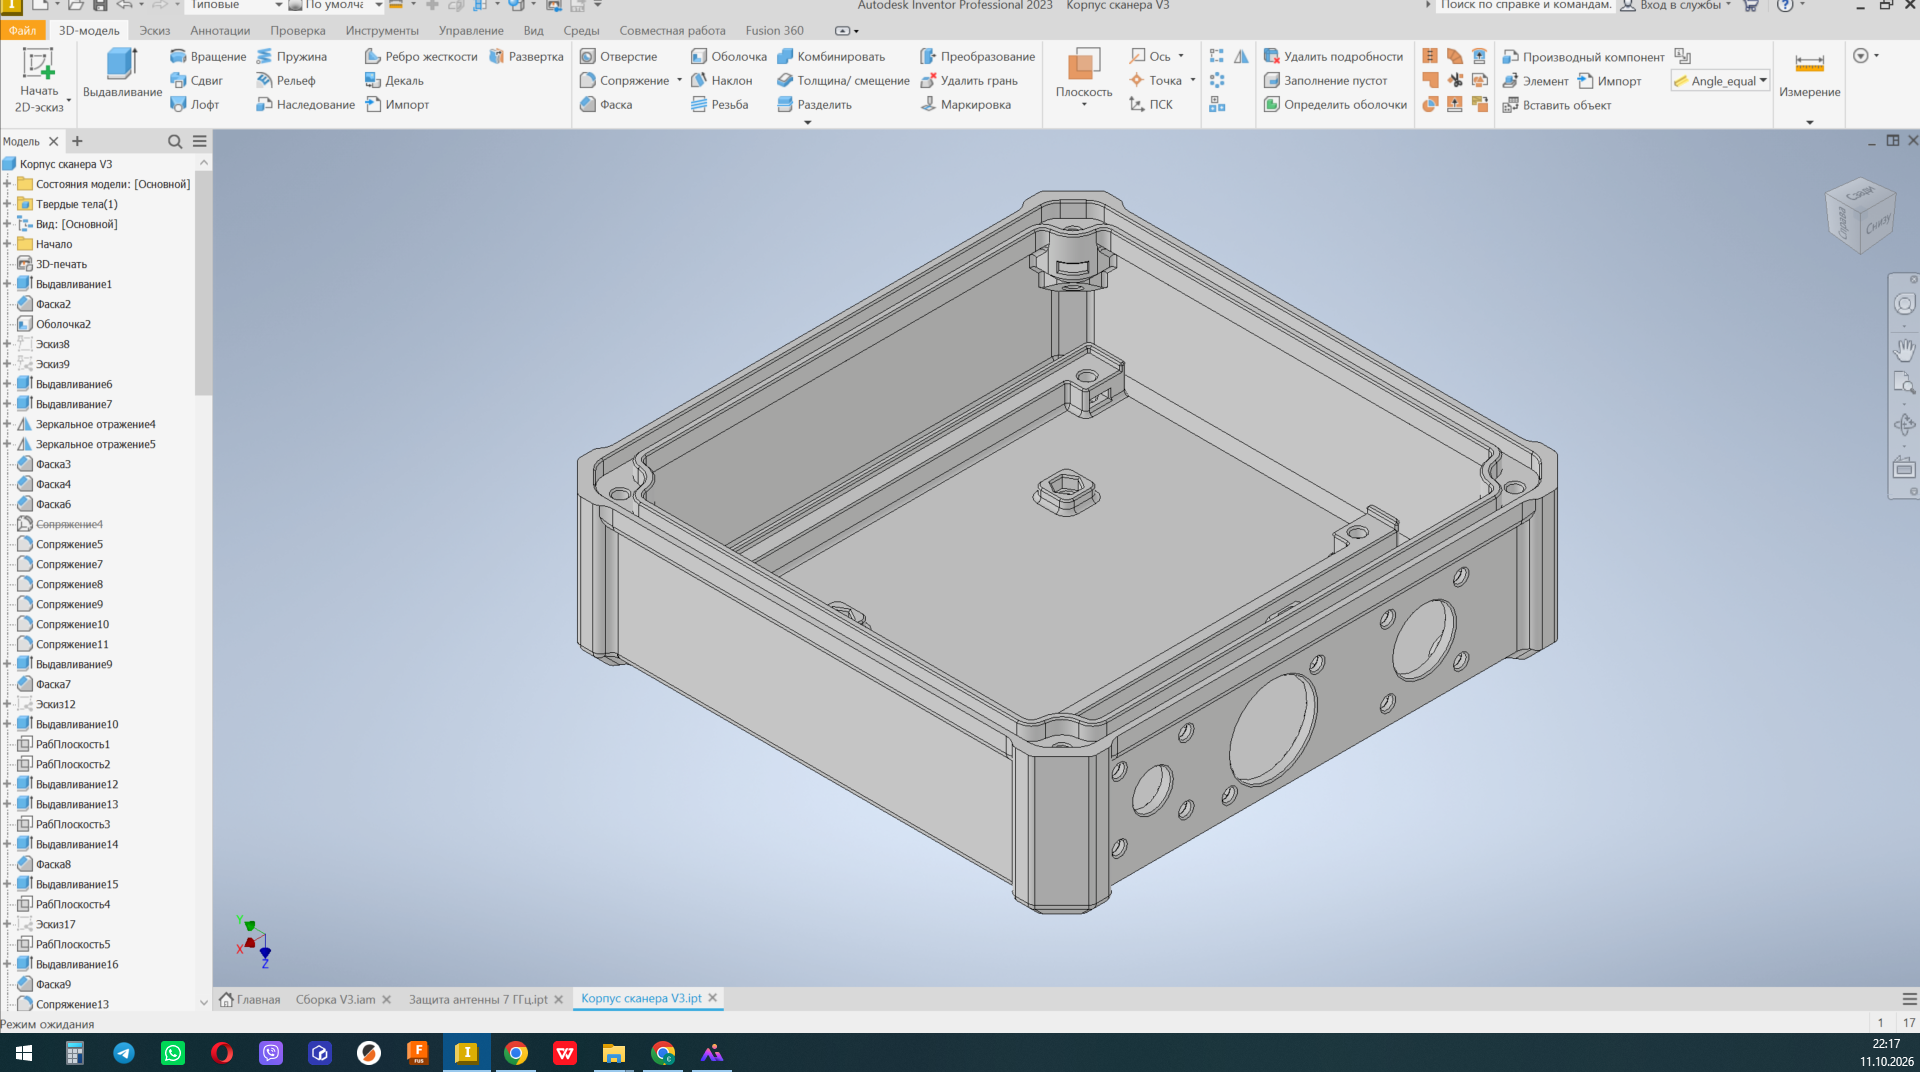
Task: Select РабПлоскость3 in model tree
Action: tap(73, 824)
